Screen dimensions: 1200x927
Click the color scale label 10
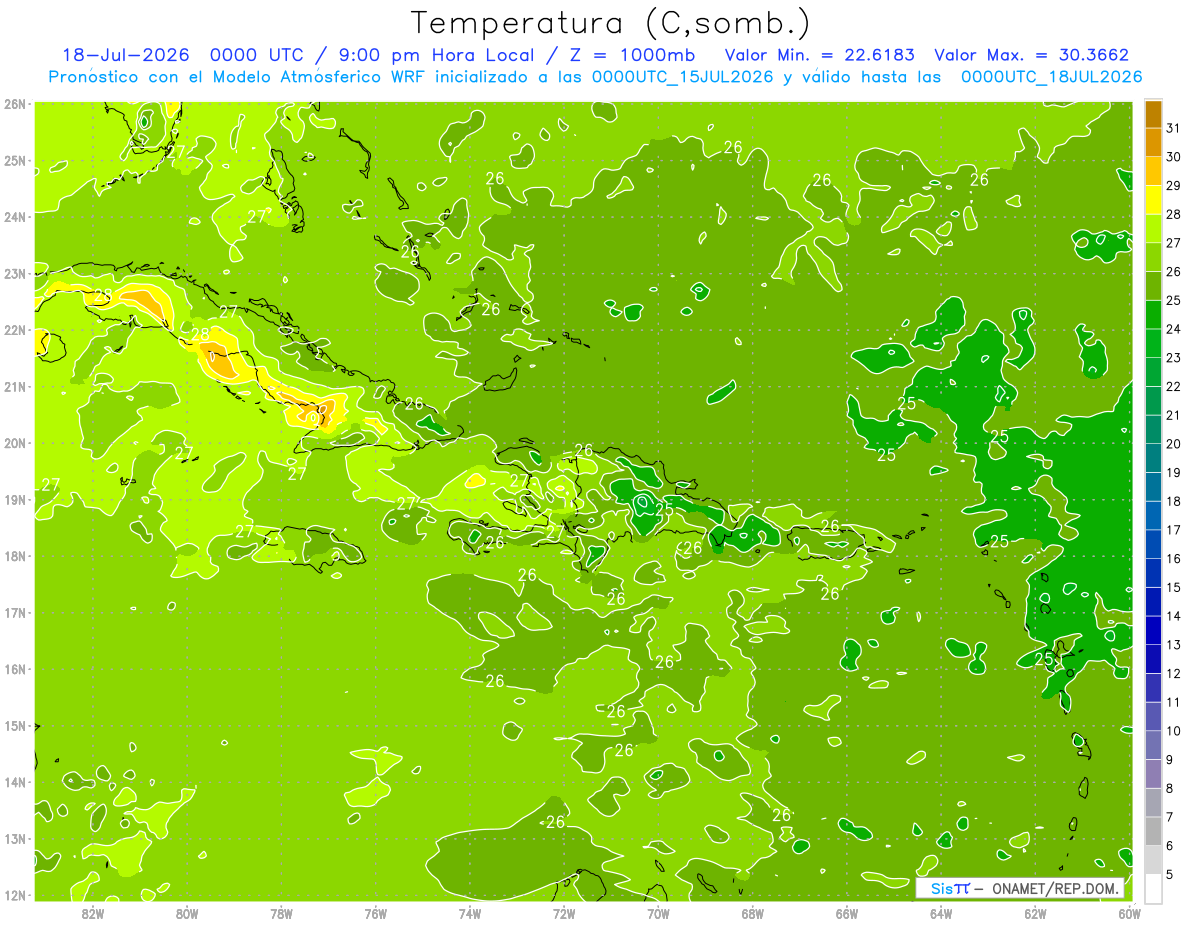(1174, 731)
